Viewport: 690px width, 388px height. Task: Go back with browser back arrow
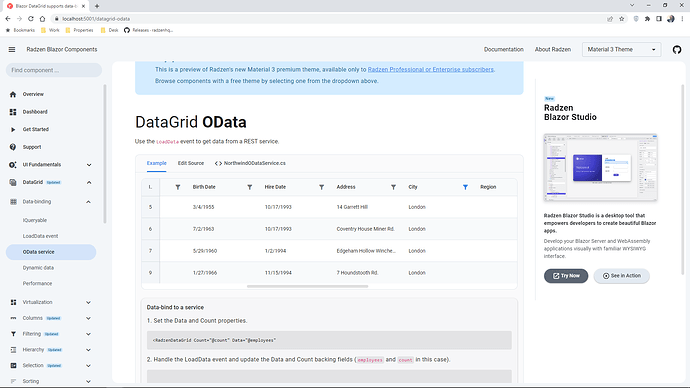point(8,18)
